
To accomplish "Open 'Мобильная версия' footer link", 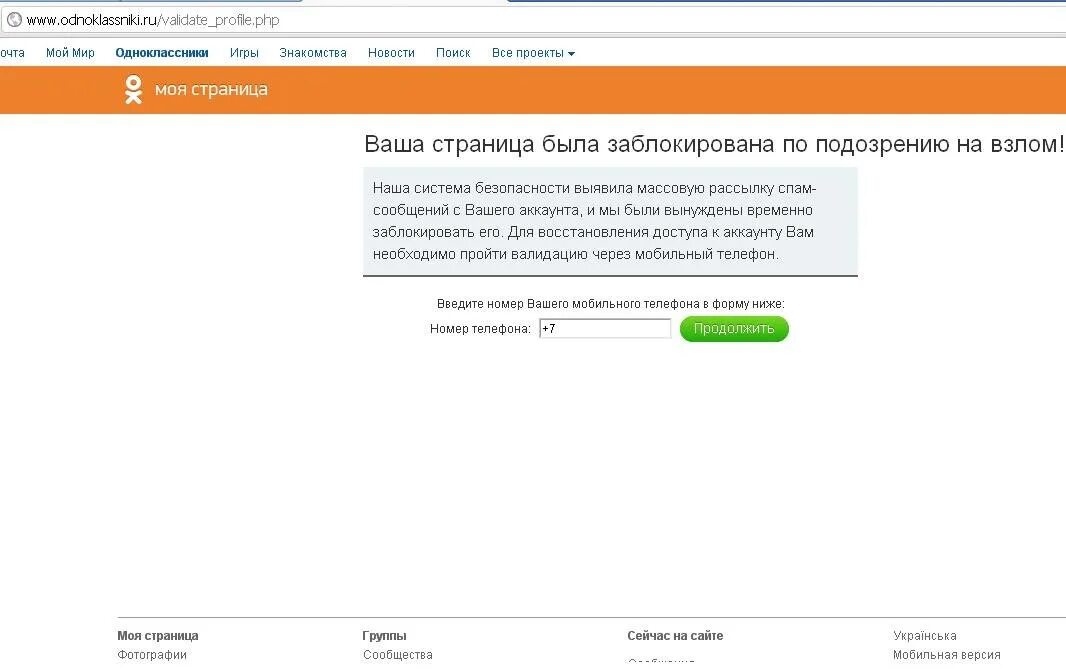I will [x=946, y=654].
